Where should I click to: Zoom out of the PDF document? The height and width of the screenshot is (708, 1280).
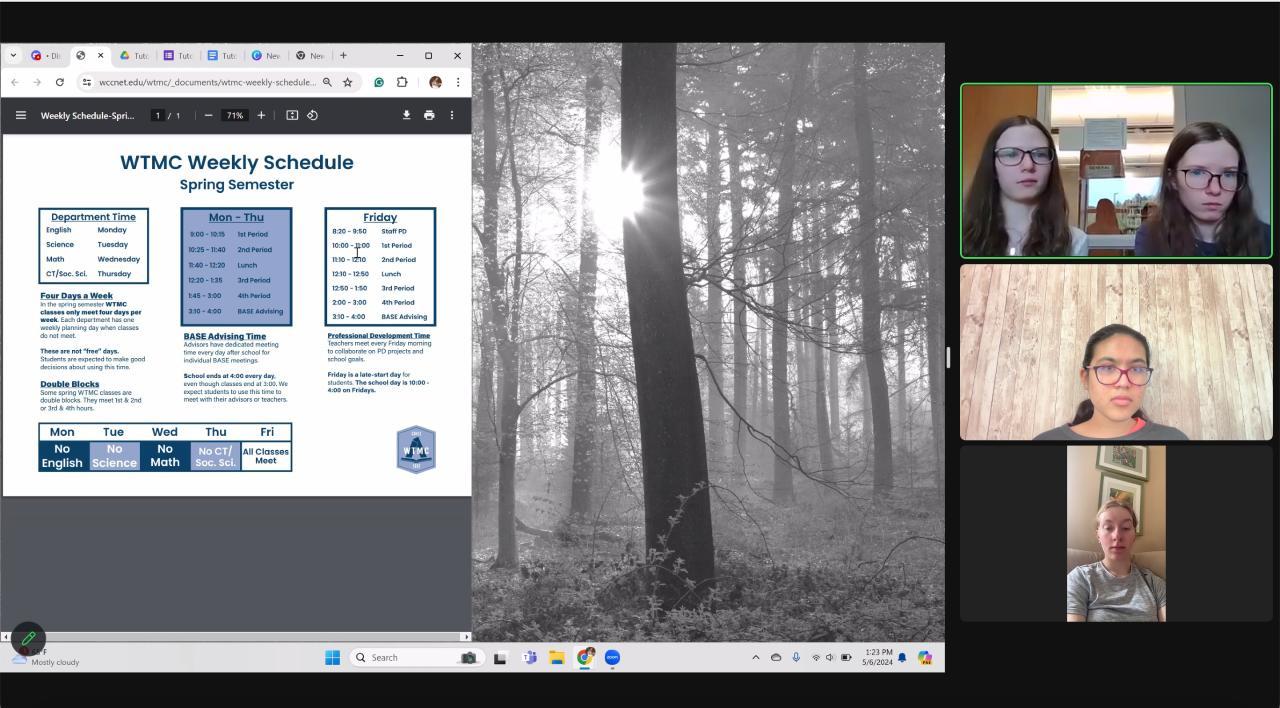pos(208,115)
